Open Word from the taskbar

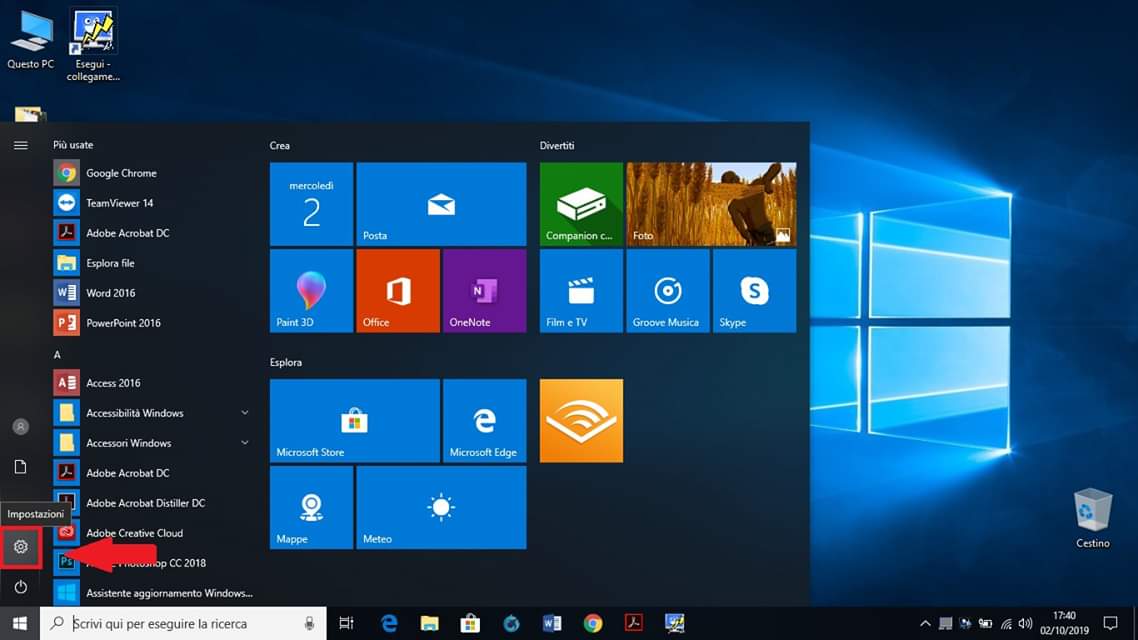pos(552,623)
